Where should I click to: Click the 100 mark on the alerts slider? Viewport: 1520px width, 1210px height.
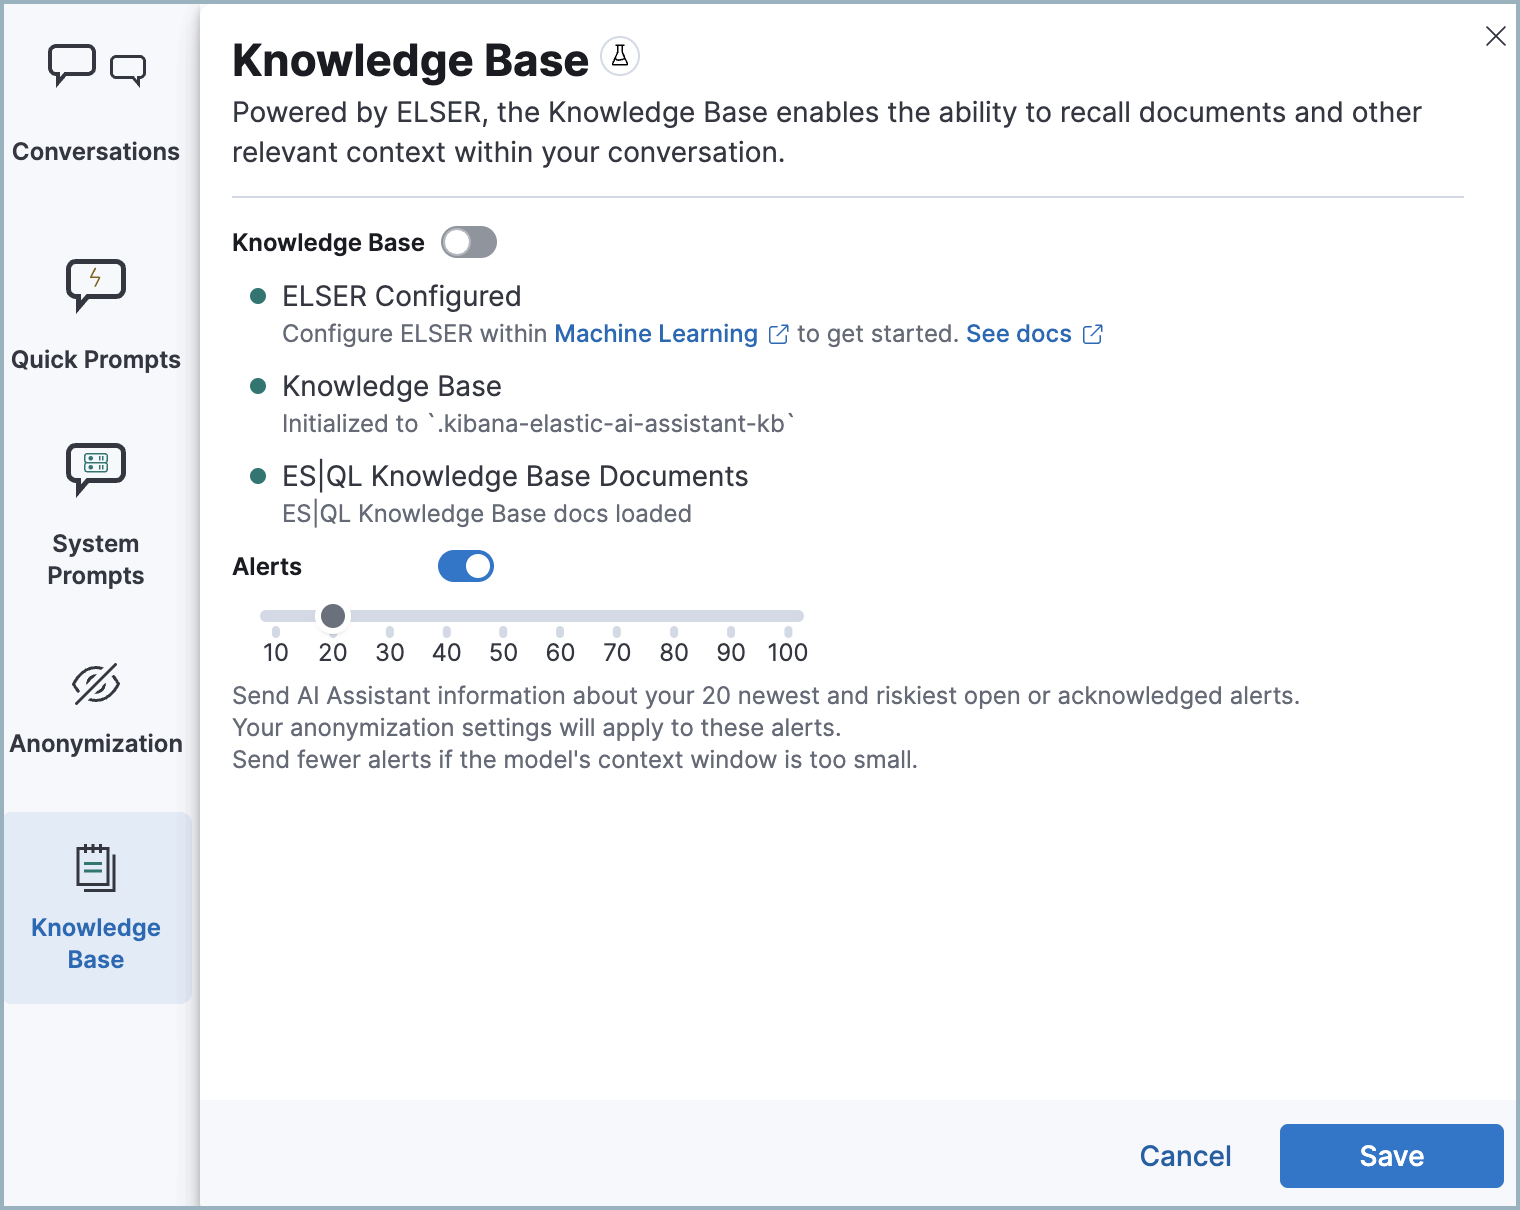(788, 652)
